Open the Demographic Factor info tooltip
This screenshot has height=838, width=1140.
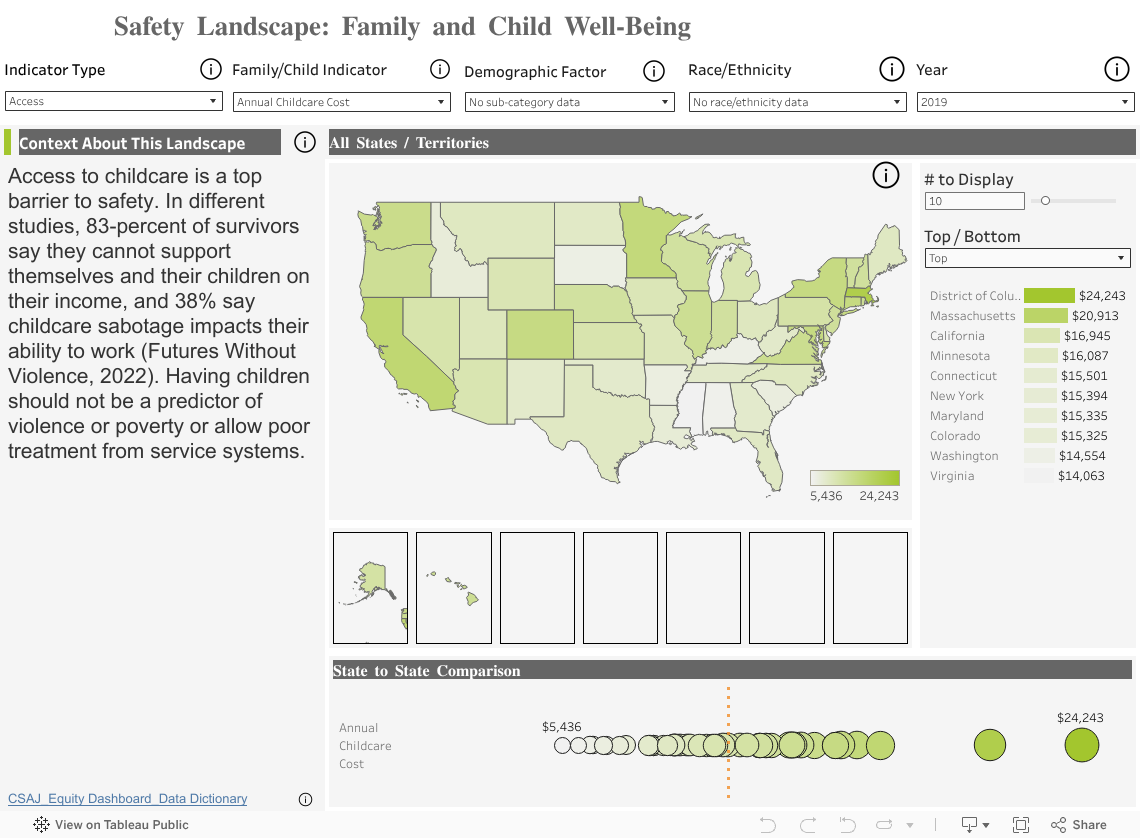click(x=654, y=71)
